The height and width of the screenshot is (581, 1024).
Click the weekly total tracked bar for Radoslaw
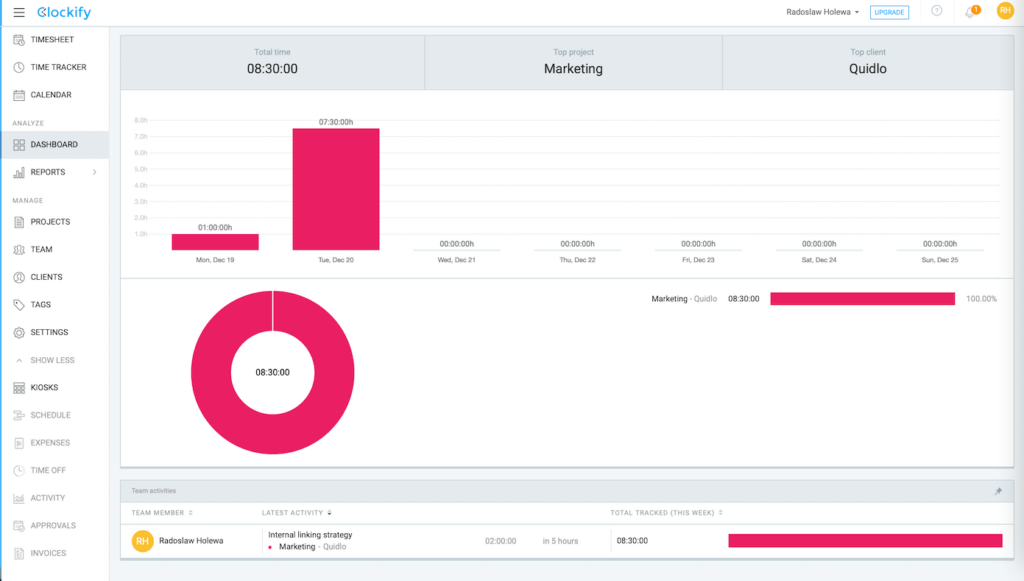(865, 541)
